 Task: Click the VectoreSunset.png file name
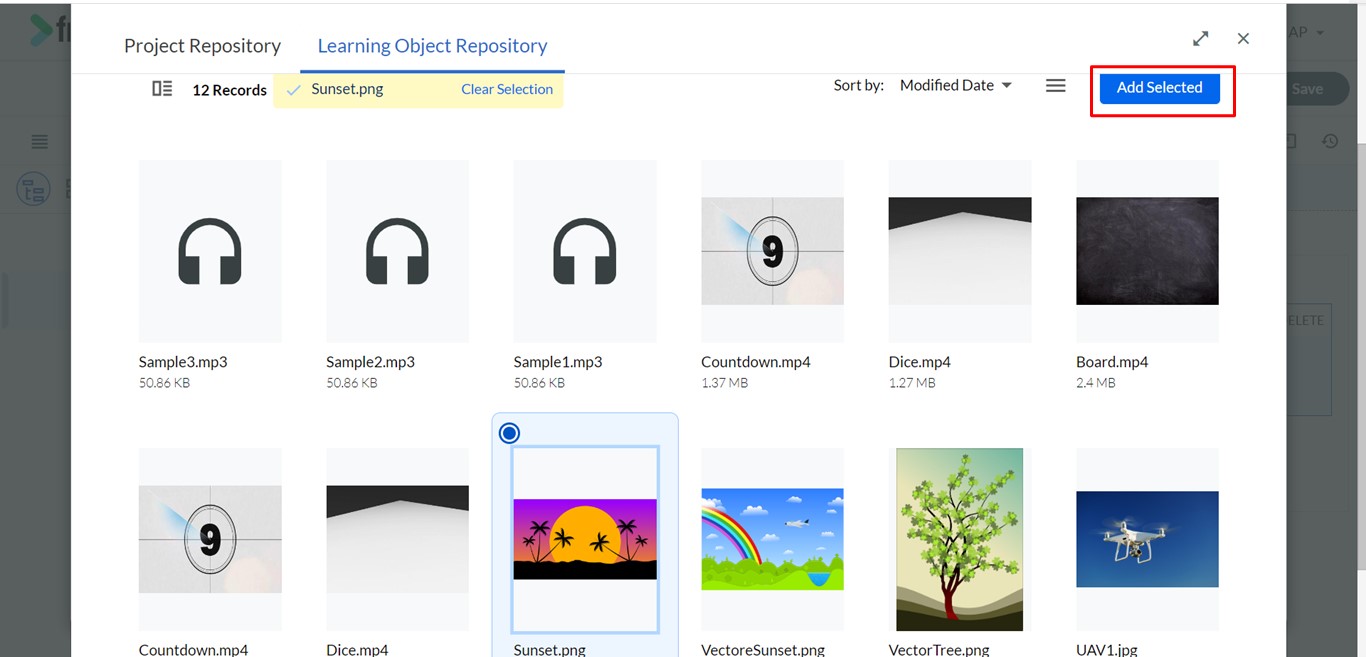pyautogui.click(x=763, y=649)
